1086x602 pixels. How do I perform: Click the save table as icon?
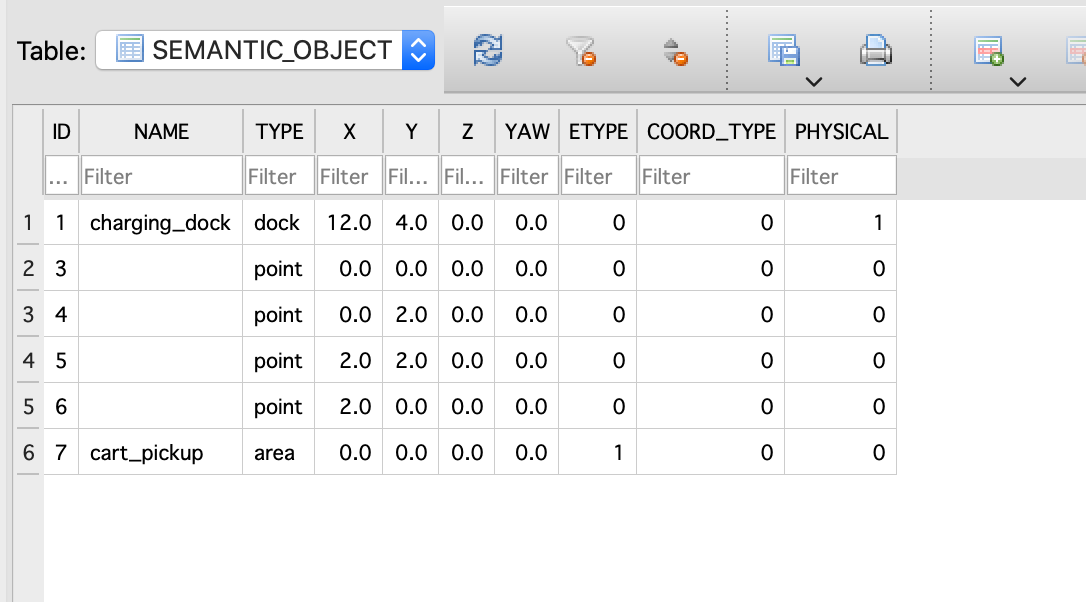tap(784, 51)
